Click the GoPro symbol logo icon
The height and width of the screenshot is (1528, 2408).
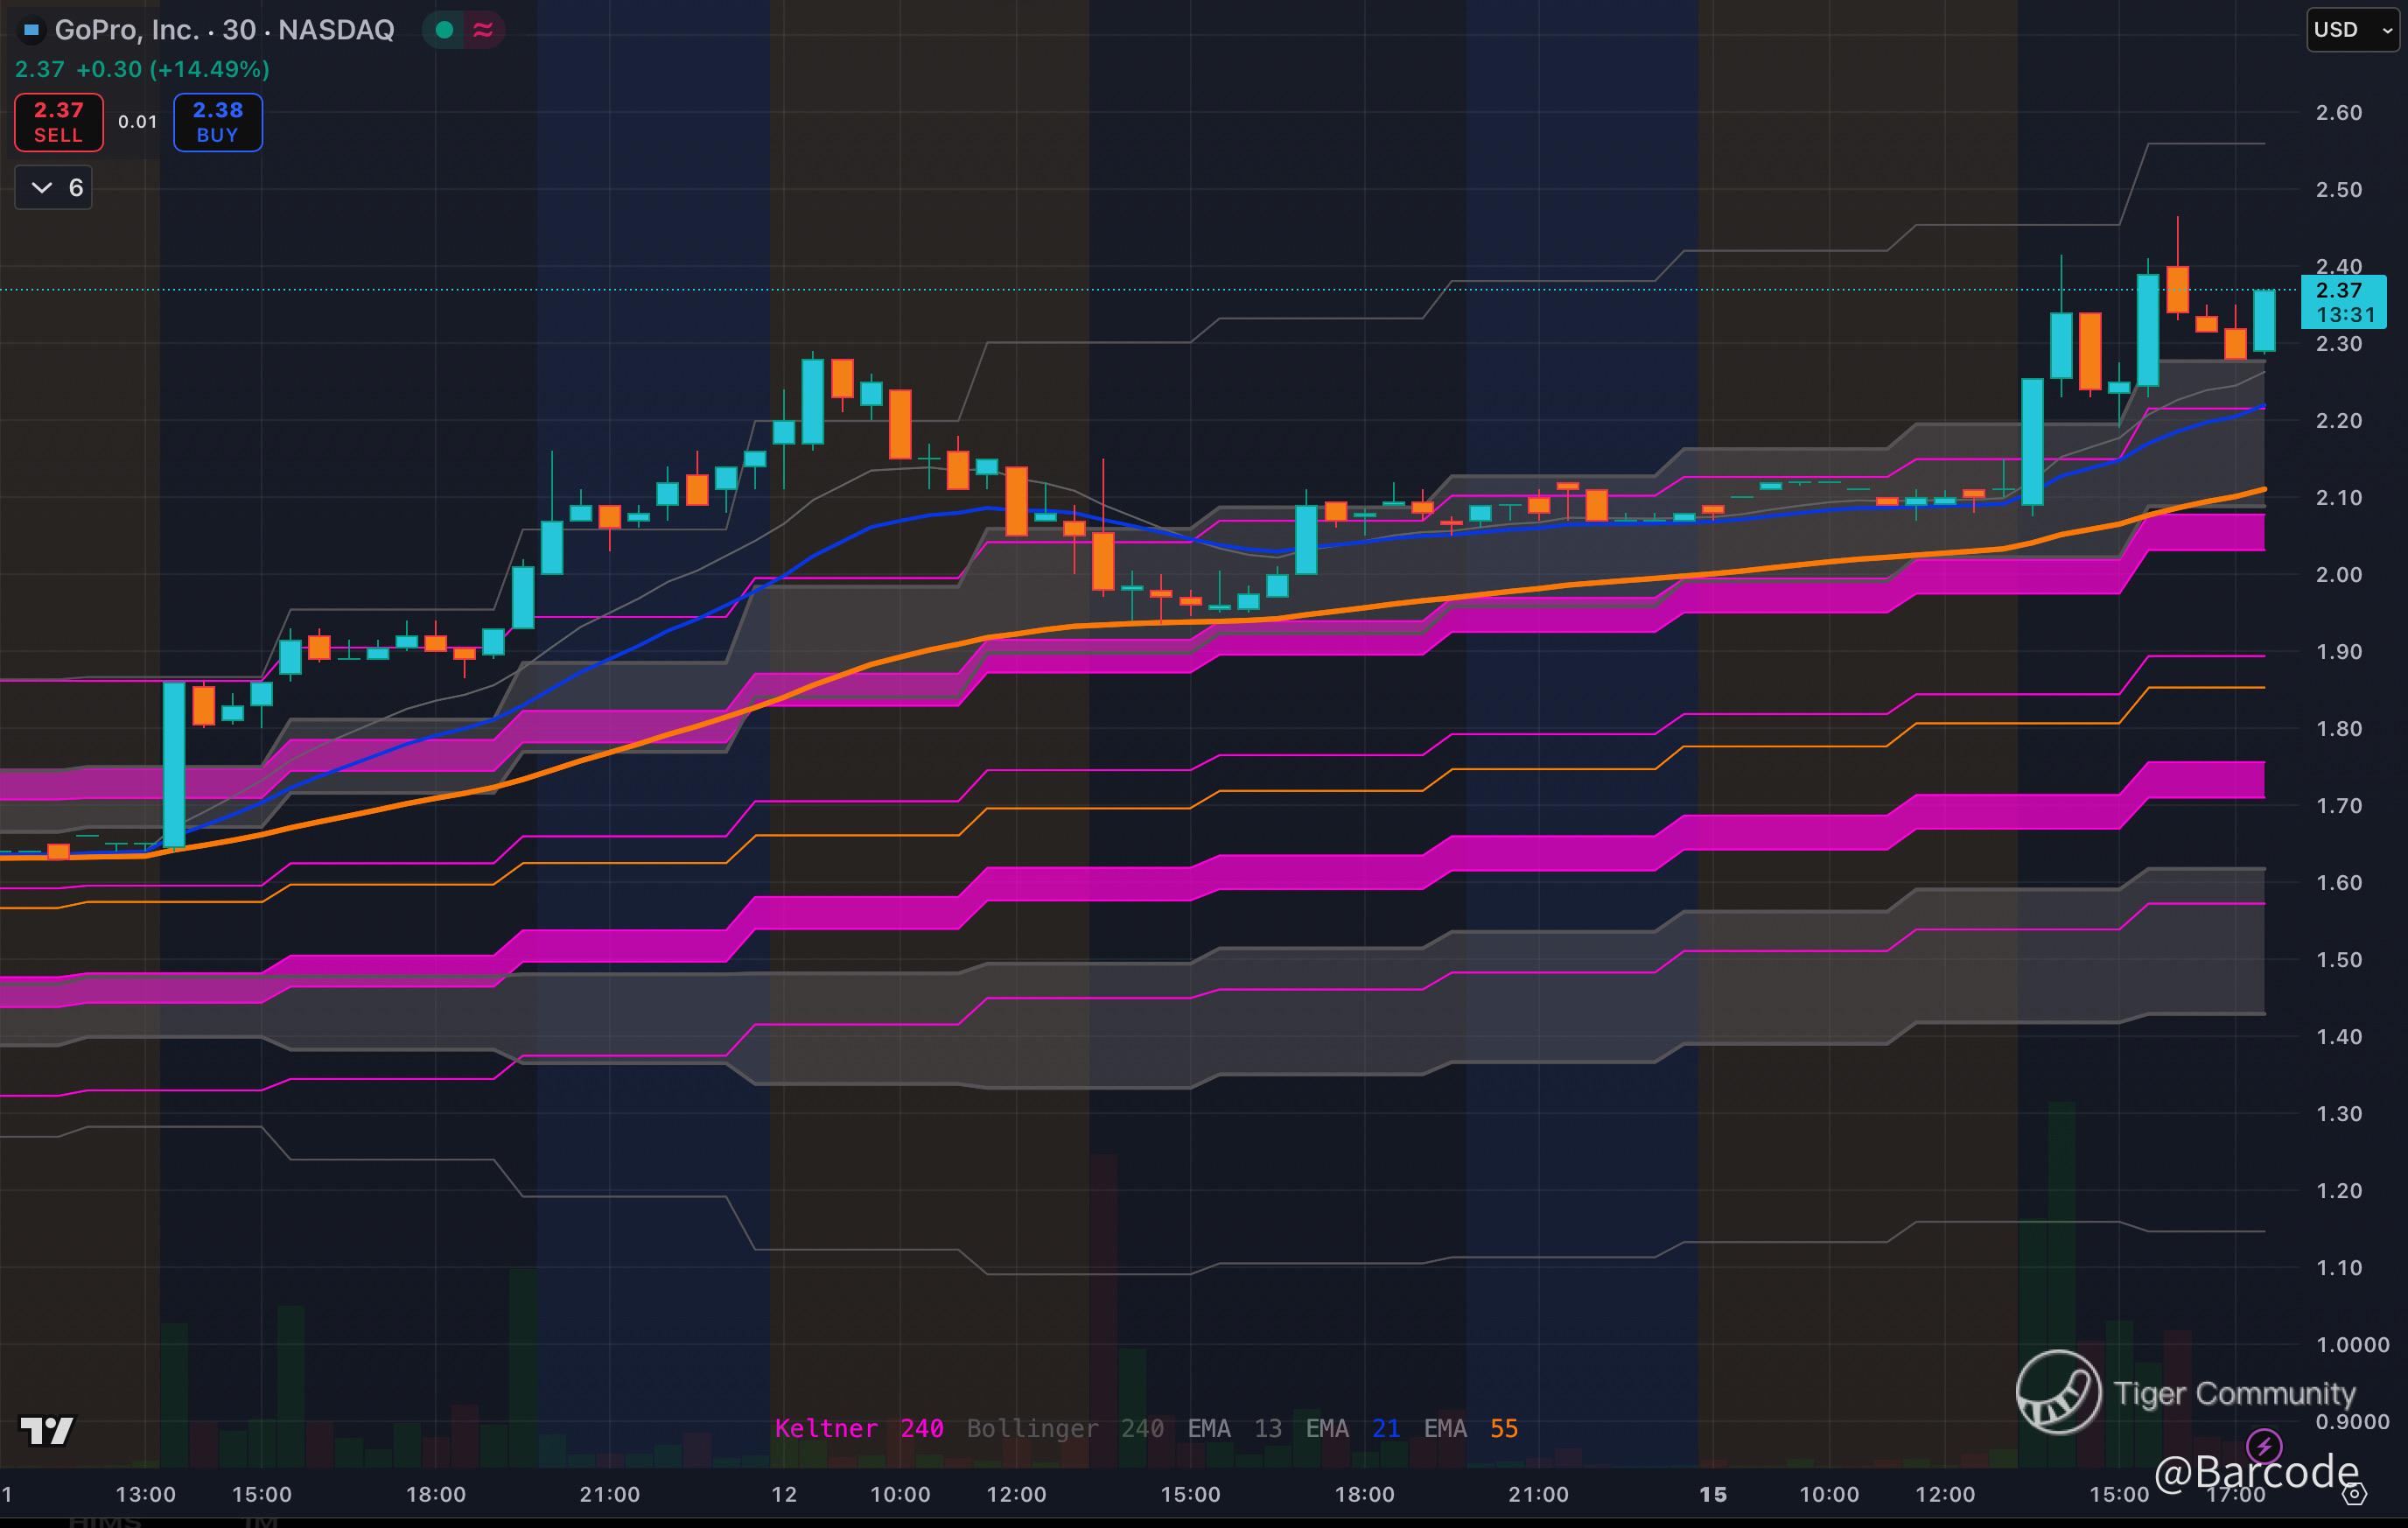32,30
